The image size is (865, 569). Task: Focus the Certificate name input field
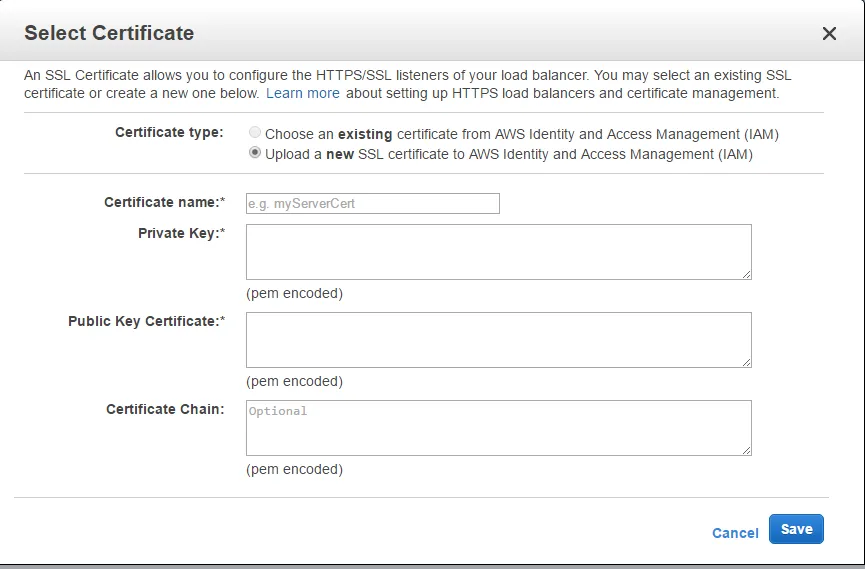[x=372, y=204]
